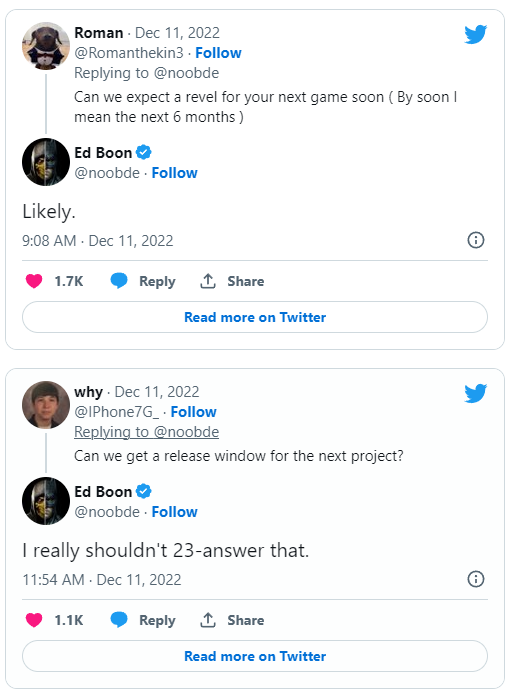Click the Reply bubble under the "Likely." tweet
Screen dimensions: 510x696
pos(119,281)
